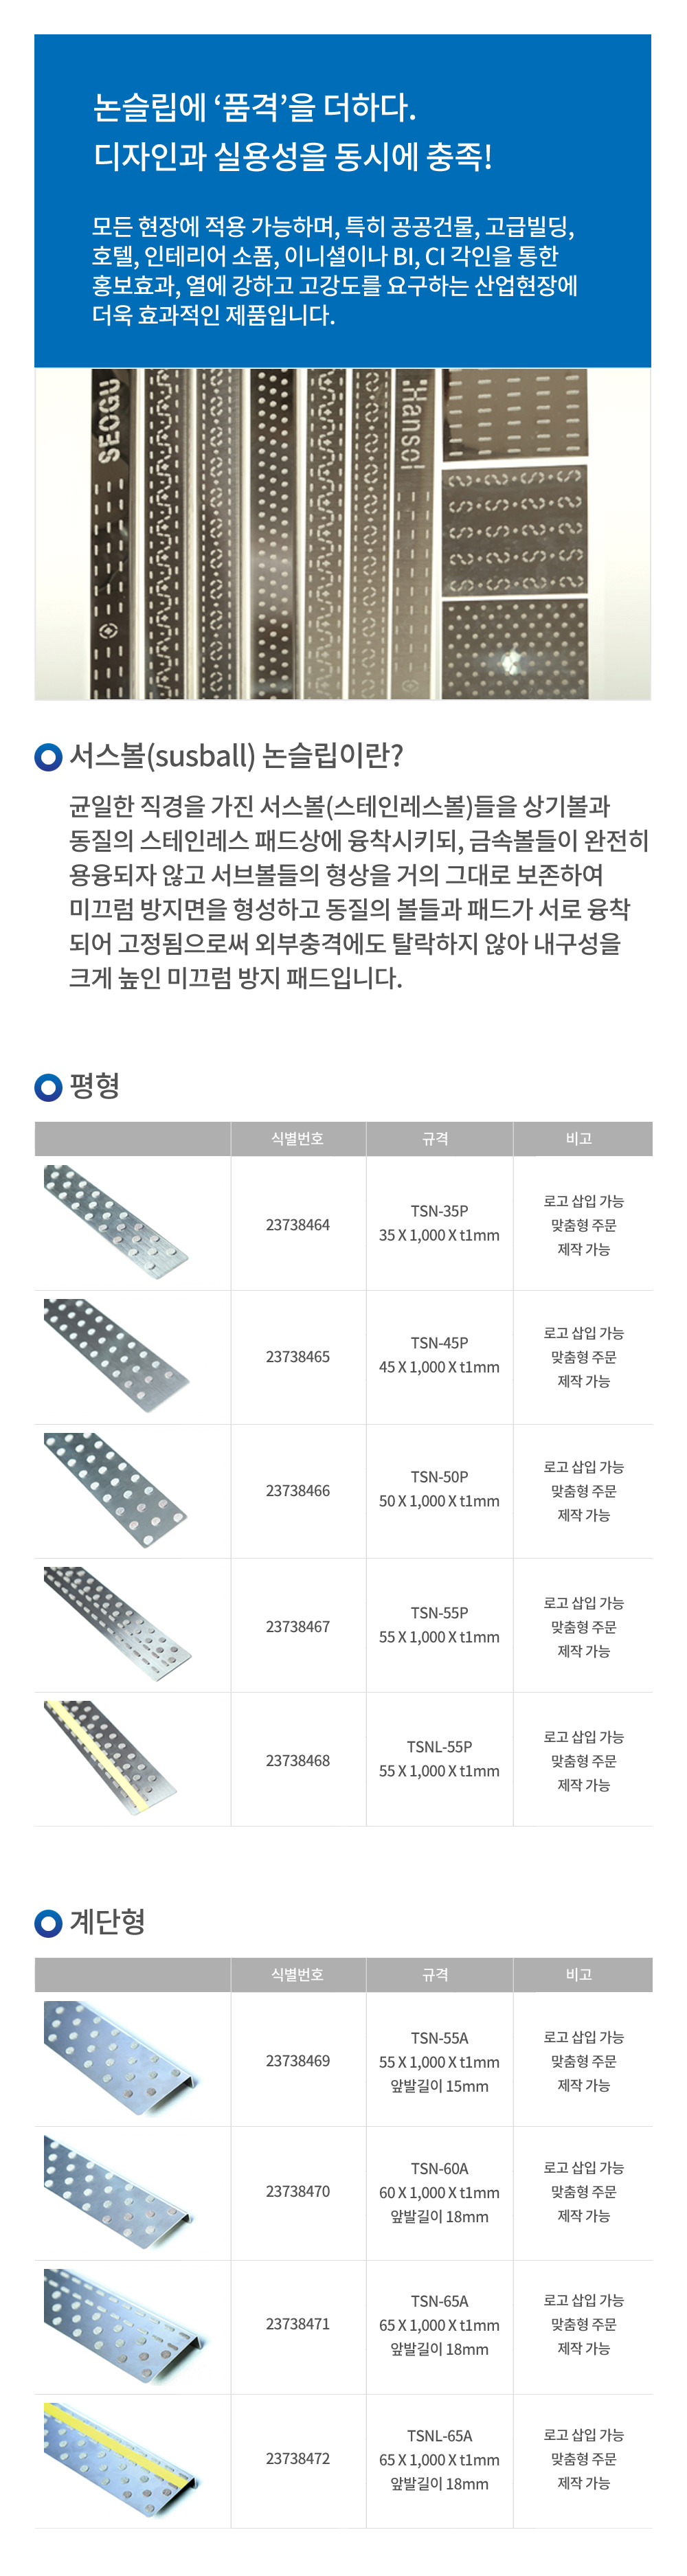Image resolution: width=687 pixels, height=2576 pixels.
Task: Click the 식별번호 header in the 평형 table
Action: (297, 1139)
